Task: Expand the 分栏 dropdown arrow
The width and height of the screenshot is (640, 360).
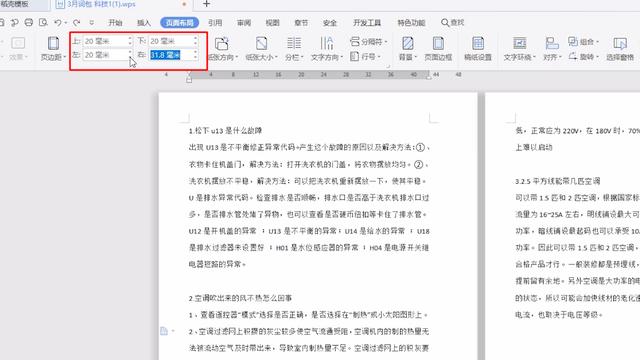Action: 302,58
